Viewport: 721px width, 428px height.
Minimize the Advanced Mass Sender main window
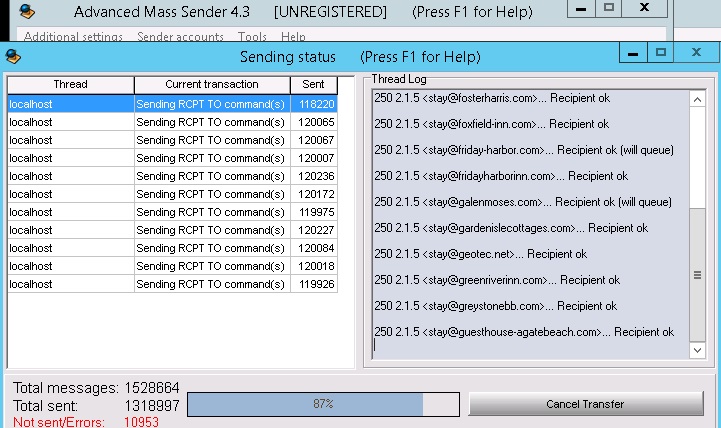coord(581,8)
